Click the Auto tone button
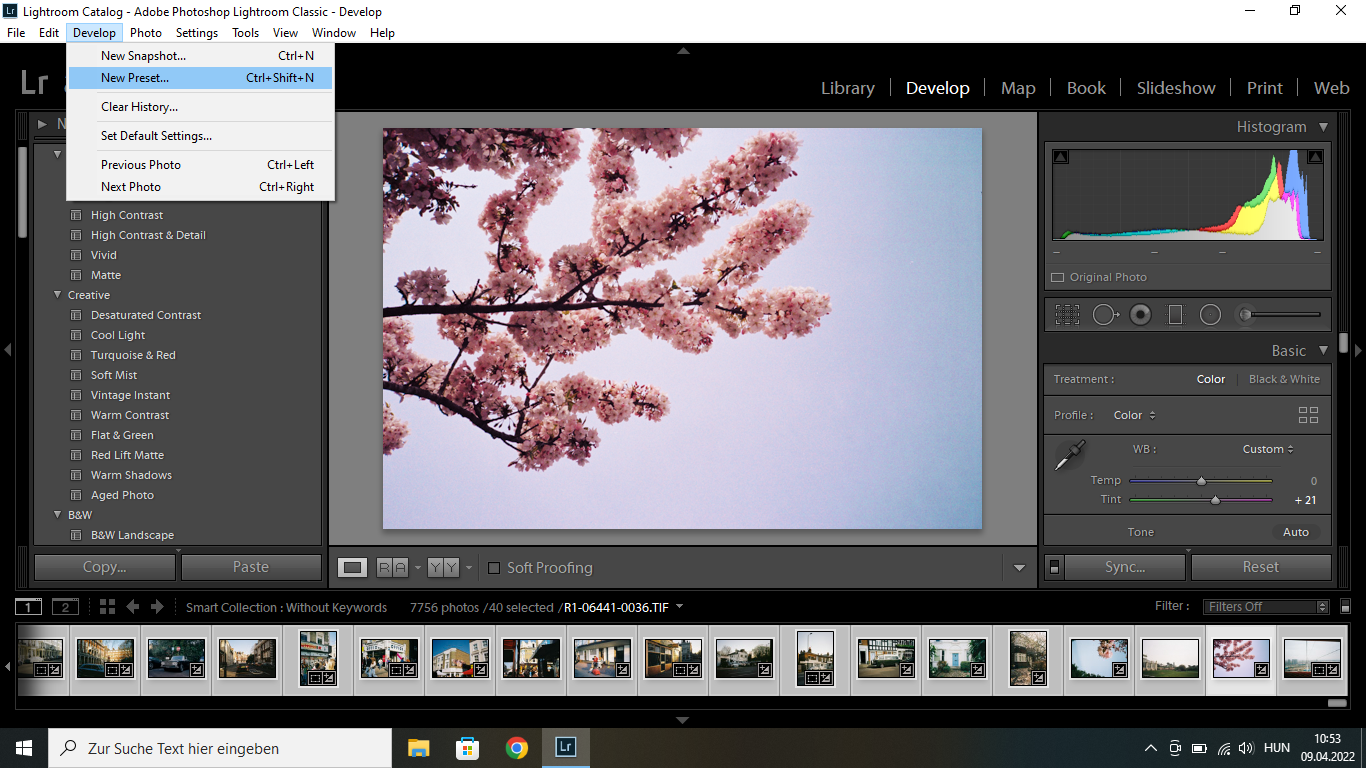Image resolution: width=1366 pixels, height=768 pixels. (1296, 532)
